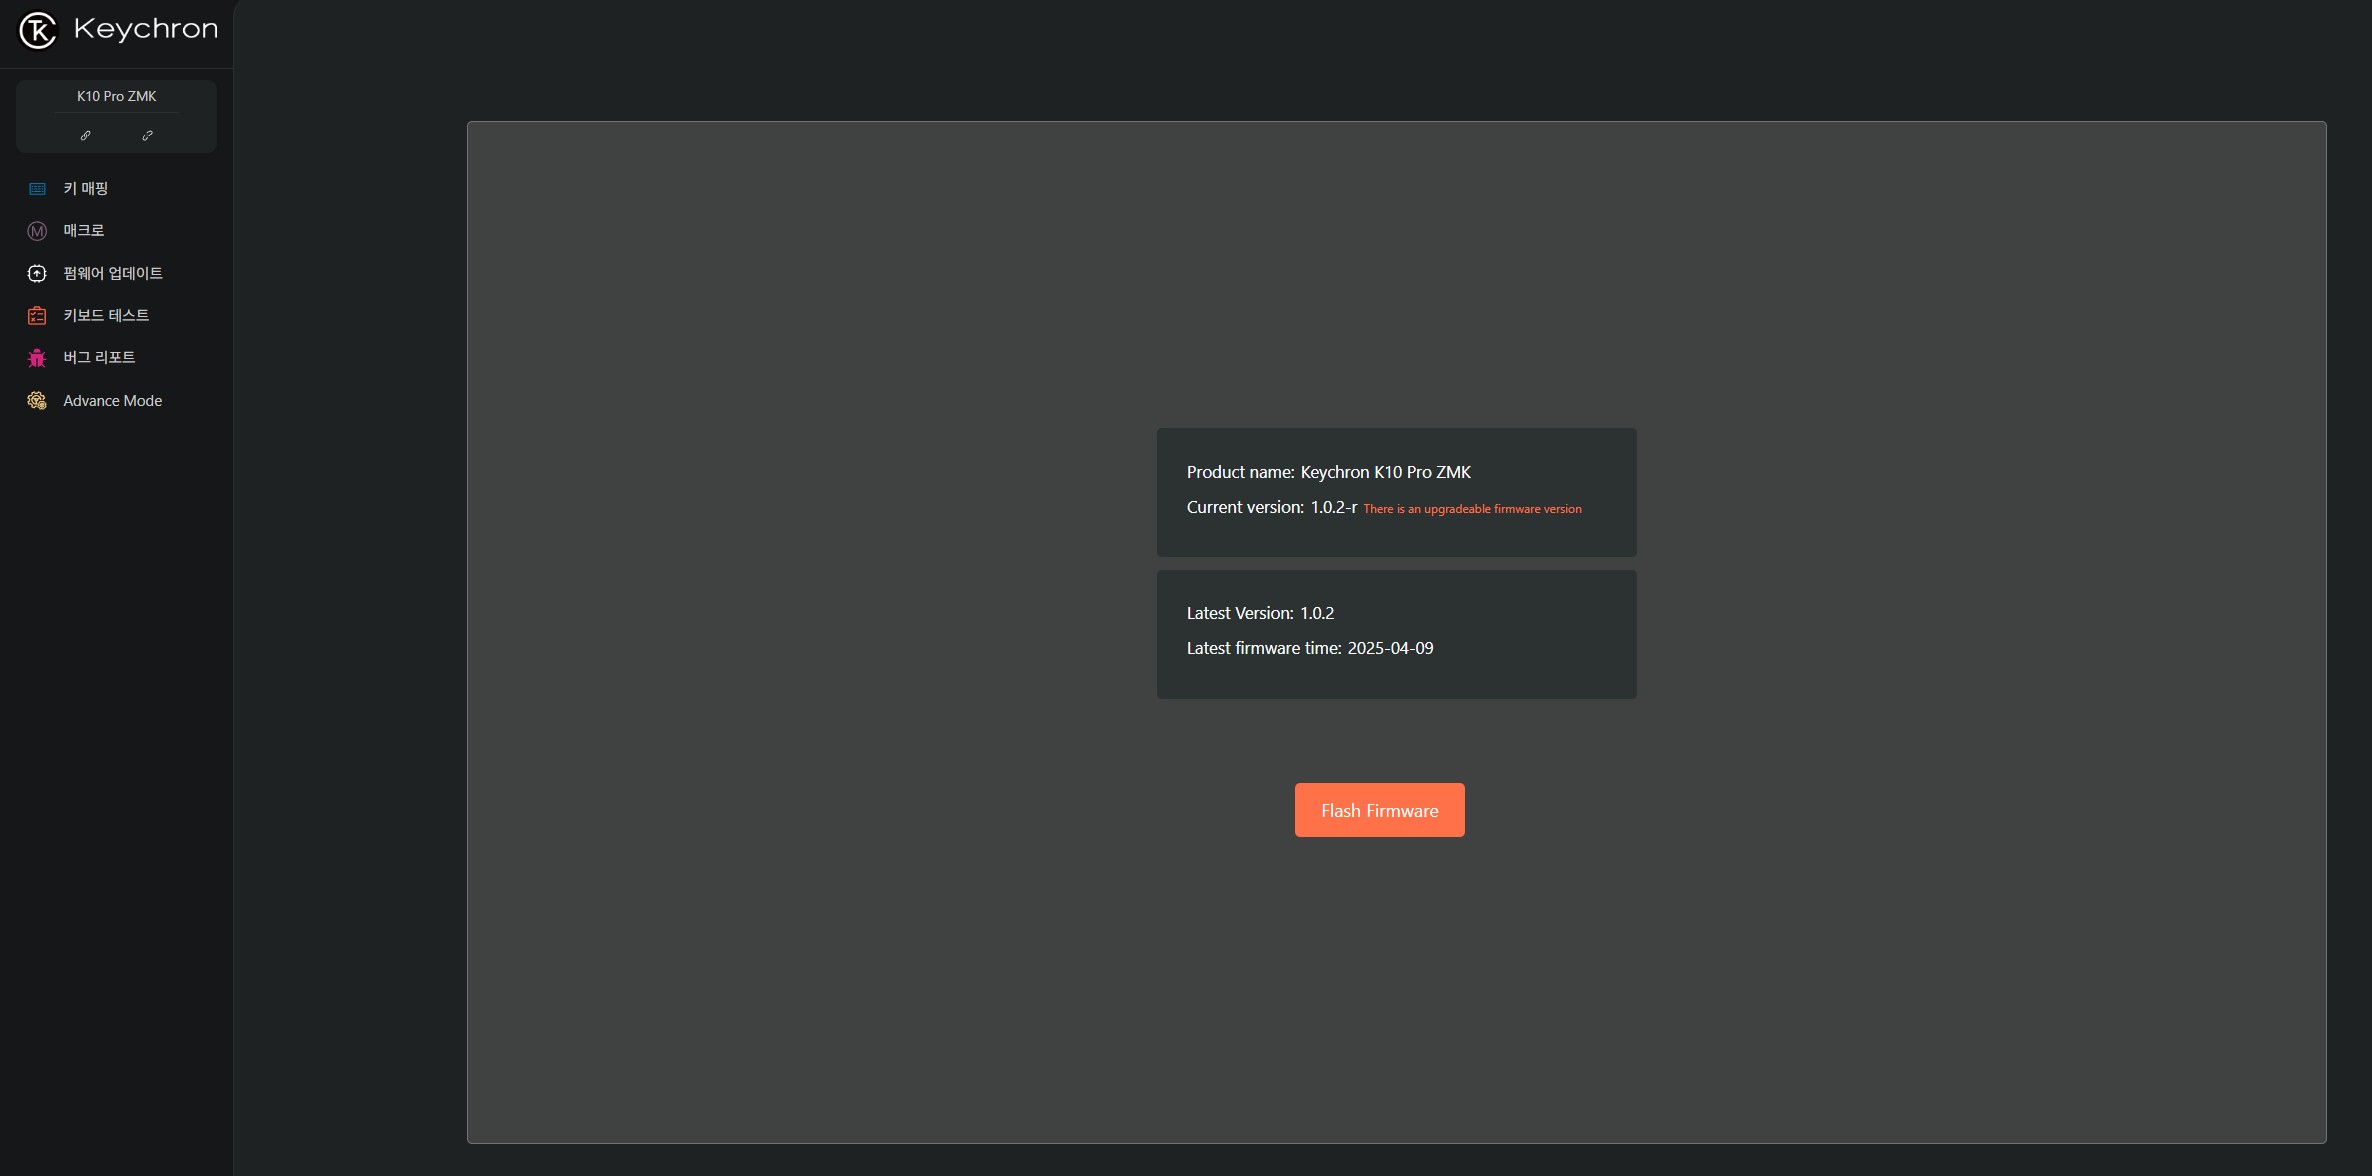Click the pink bug icon for 버그 리포트
The height and width of the screenshot is (1176, 2372).
(37, 358)
